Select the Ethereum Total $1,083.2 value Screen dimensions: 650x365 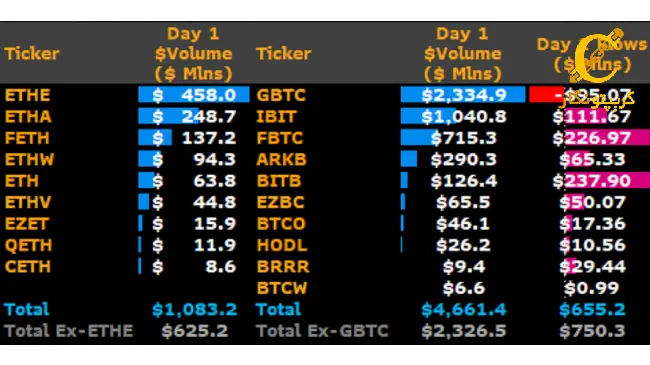(x=194, y=309)
